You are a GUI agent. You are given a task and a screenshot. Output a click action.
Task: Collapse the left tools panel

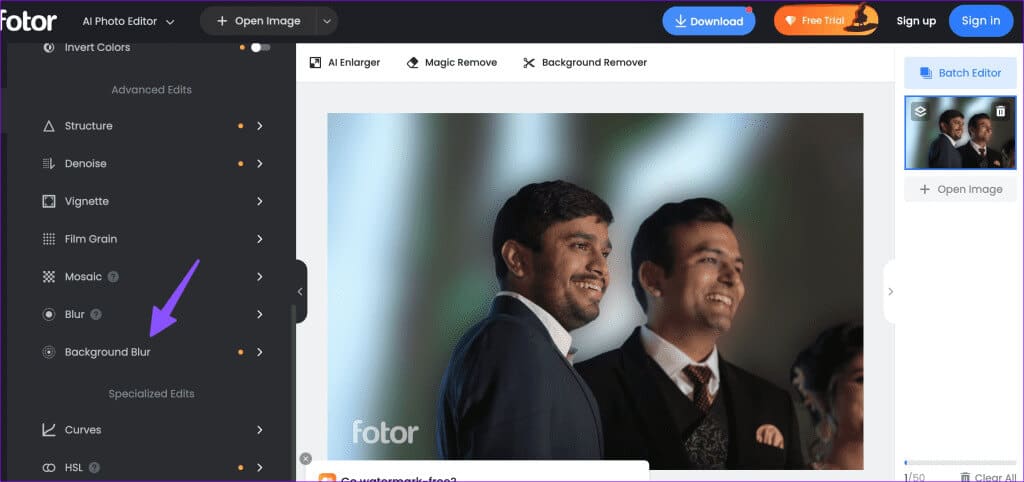click(300, 292)
